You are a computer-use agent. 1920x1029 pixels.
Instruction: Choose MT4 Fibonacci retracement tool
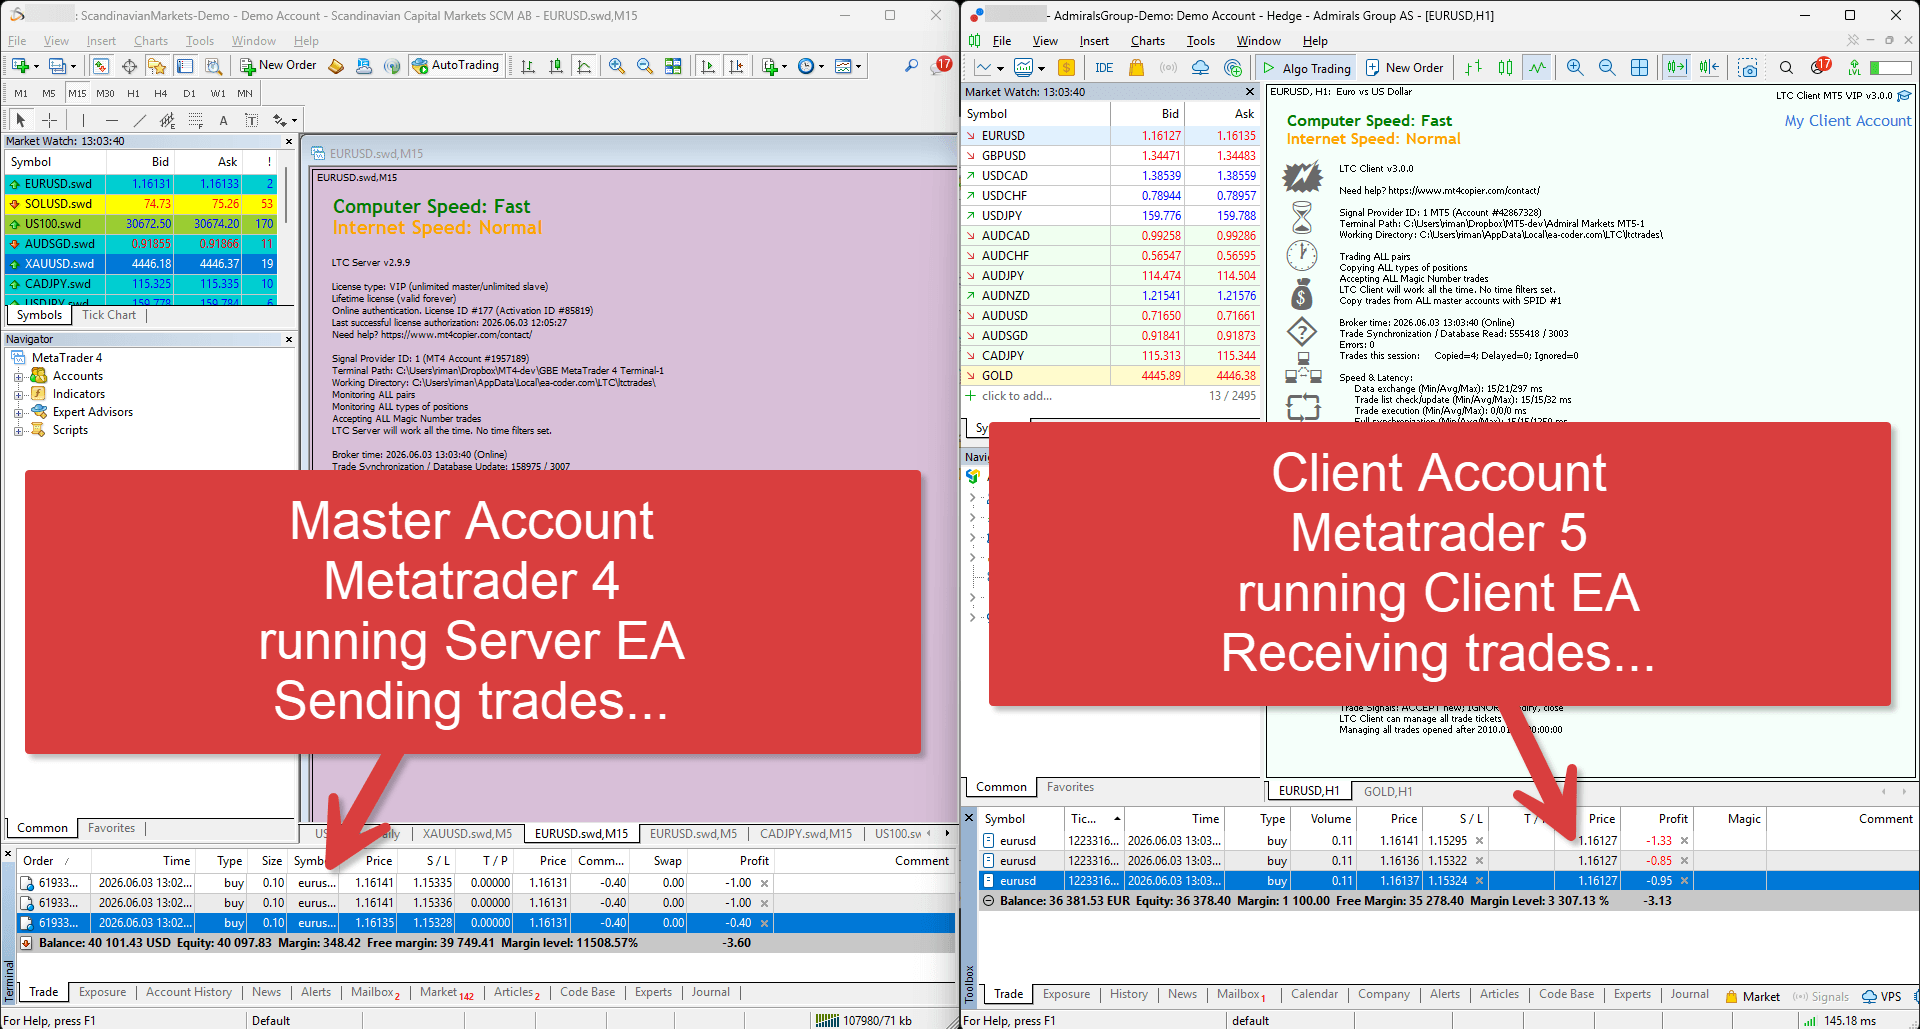pyautogui.click(x=196, y=120)
